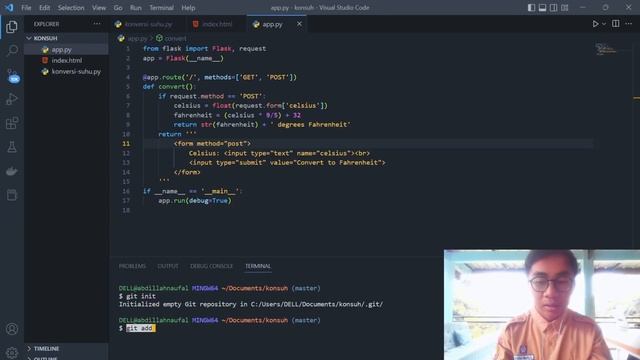Open the Source Control view

pyautogui.click(x=12, y=75)
